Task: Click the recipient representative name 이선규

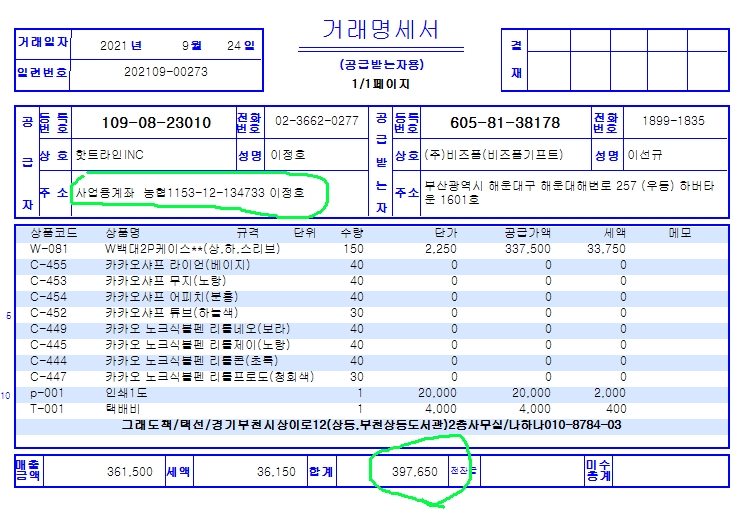Action: [644, 155]
